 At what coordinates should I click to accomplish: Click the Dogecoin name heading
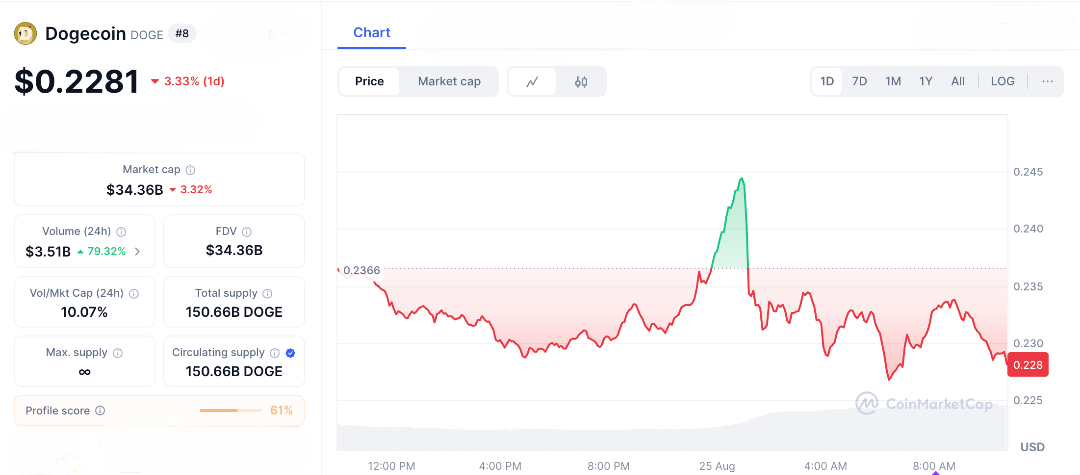[x=85, y=33]
